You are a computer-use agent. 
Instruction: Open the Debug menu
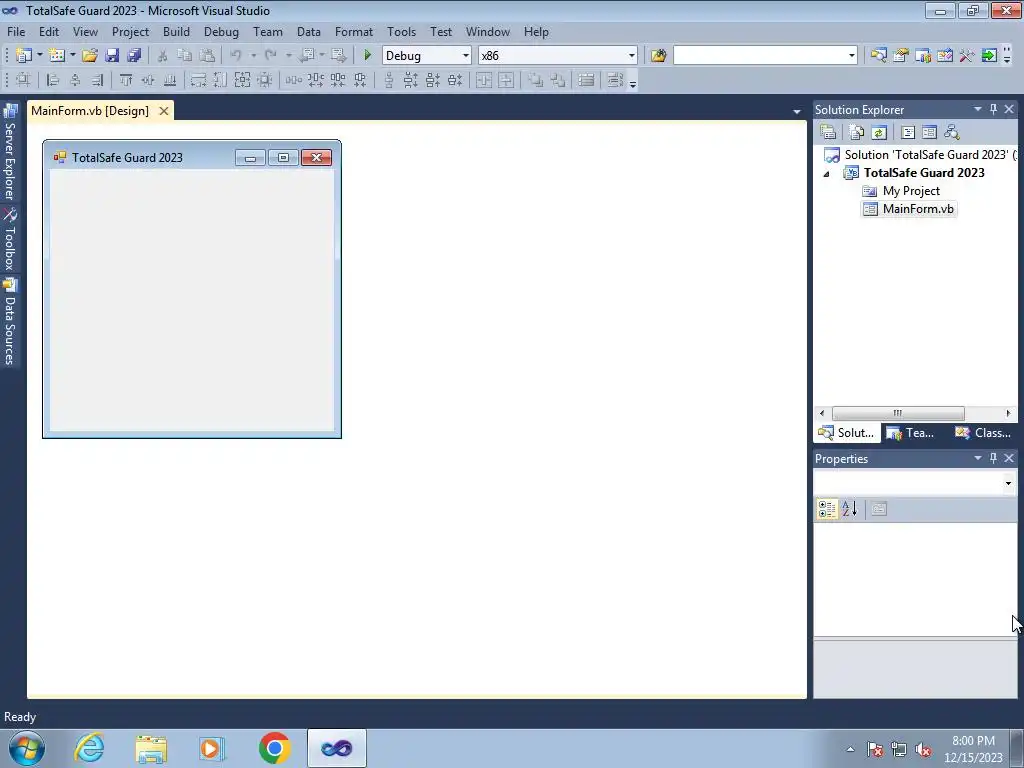coord(221,31)
